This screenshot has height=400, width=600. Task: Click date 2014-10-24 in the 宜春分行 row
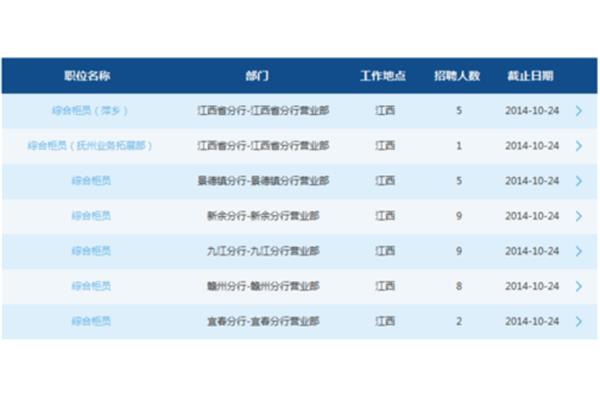pyautogui.click(x=532, y=321)
